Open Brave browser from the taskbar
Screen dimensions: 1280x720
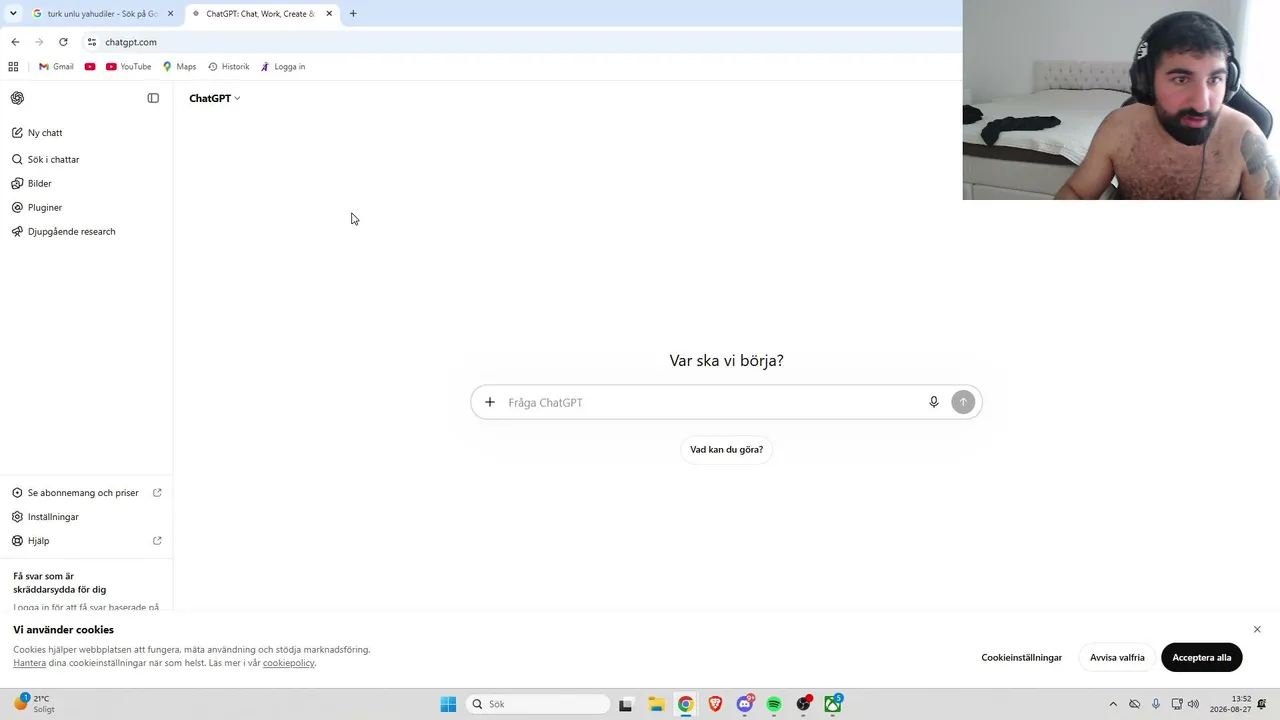click(x=715, y=704)
